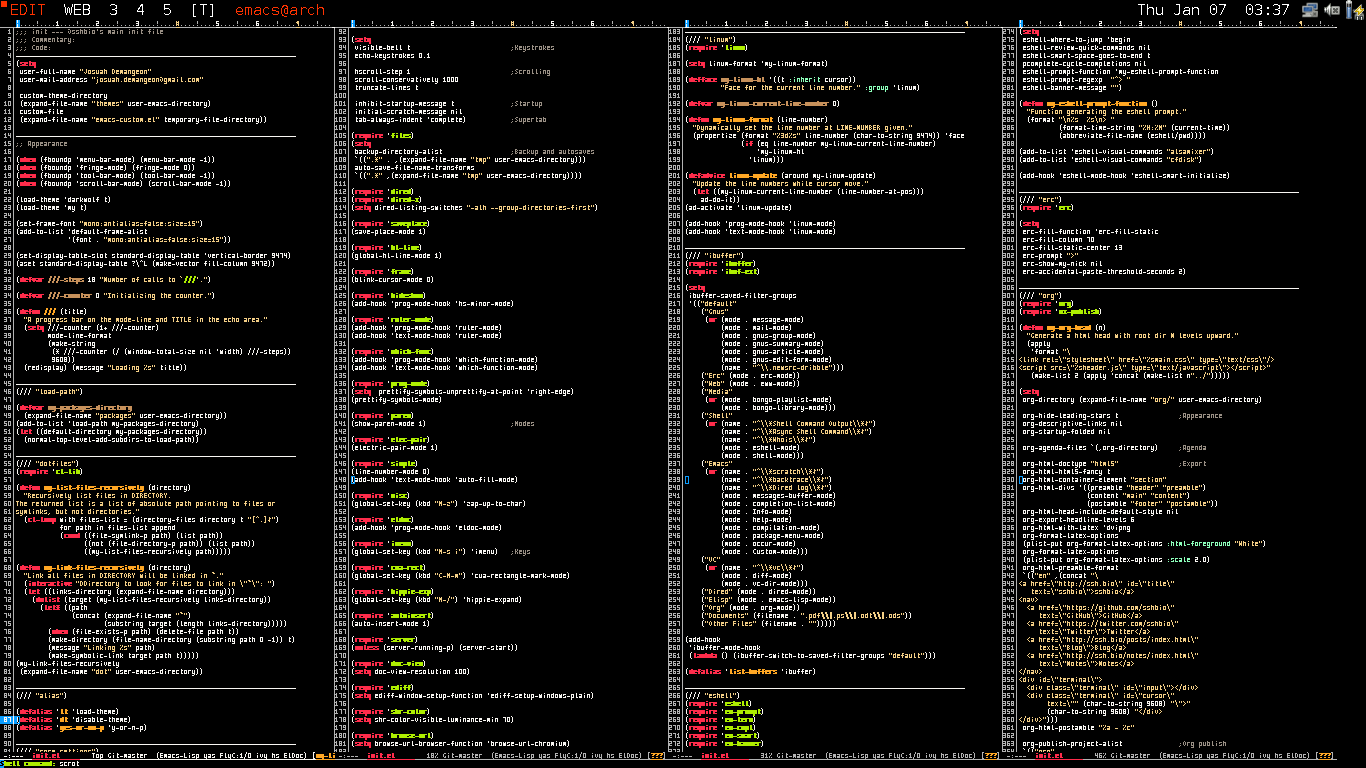
Task: Click the (require 'server) line
Action: point(385,640)
